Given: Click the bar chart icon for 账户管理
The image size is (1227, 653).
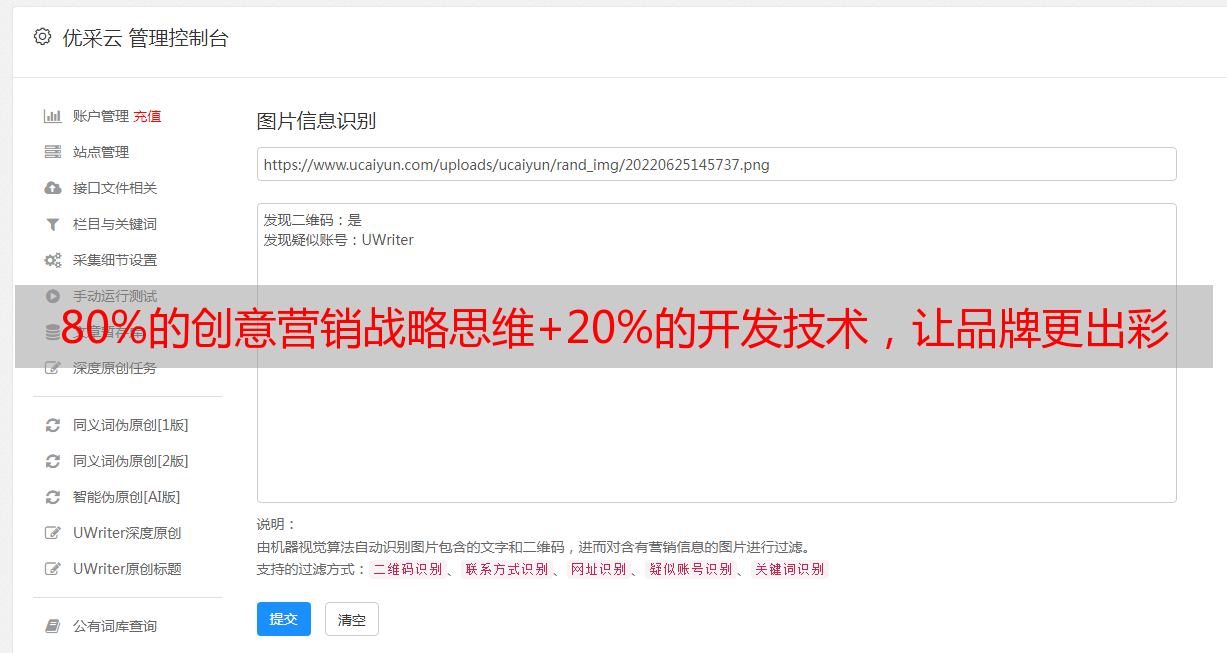Looking at the screenshot, I should click(53, 116).
